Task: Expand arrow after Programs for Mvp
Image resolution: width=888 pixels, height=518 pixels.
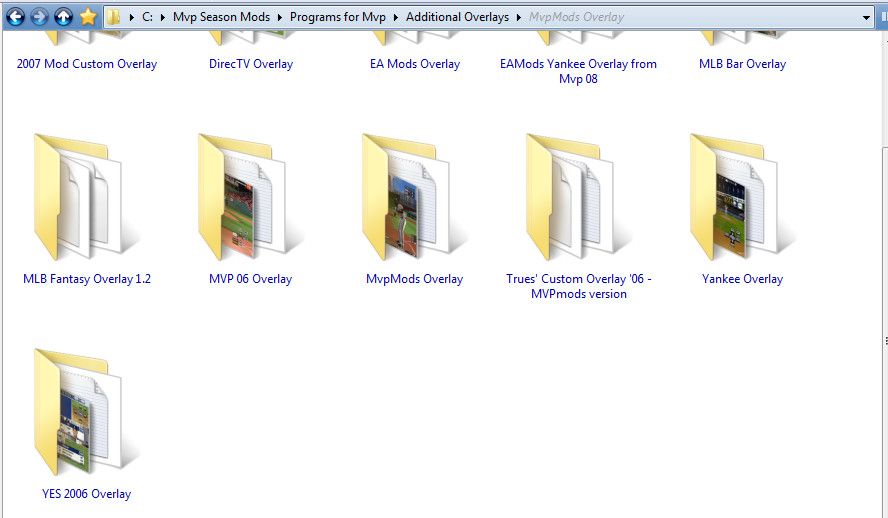Action: (x=395, y=18)
